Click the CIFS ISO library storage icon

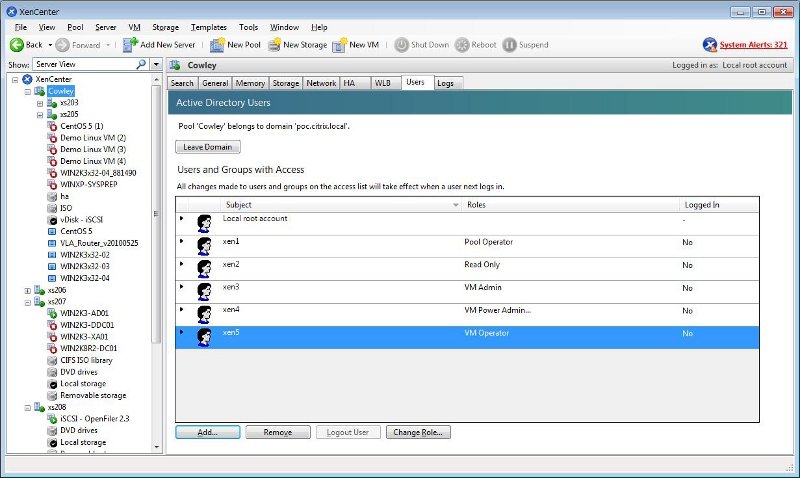[x=52, y=360]
